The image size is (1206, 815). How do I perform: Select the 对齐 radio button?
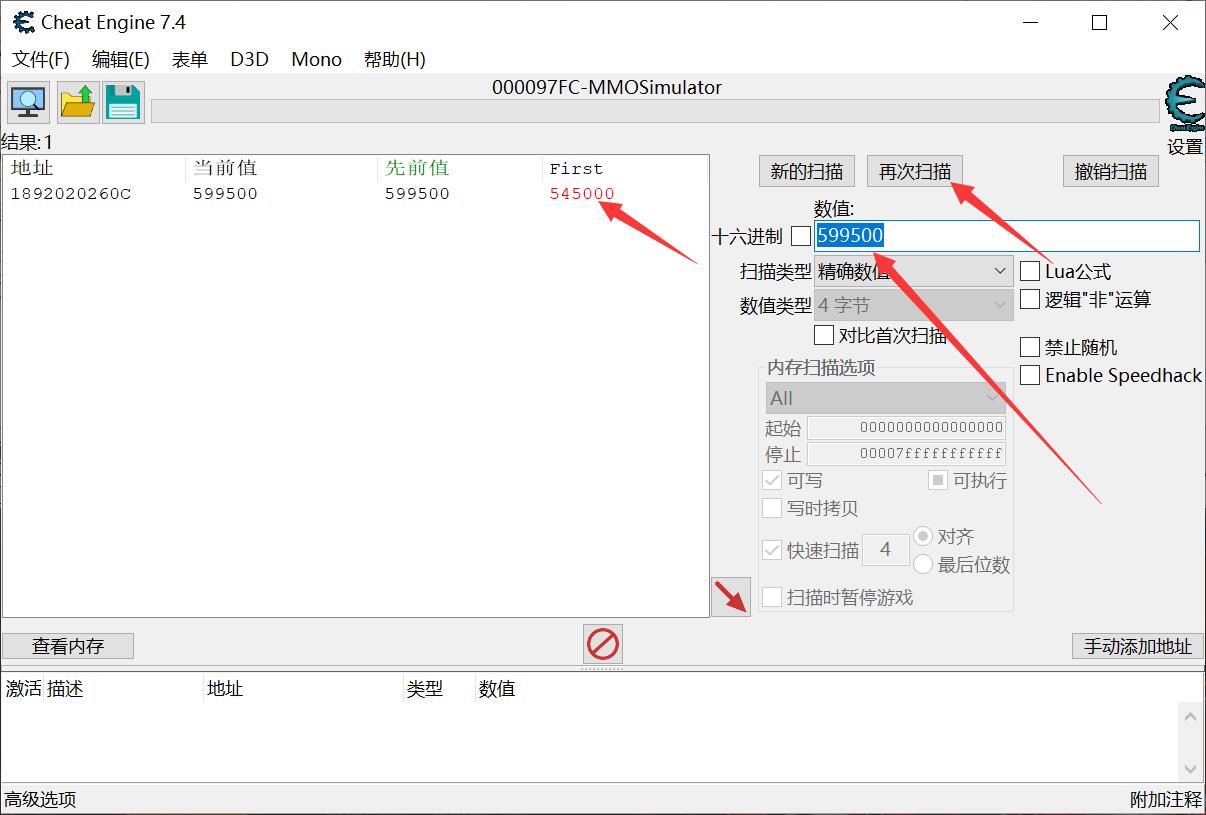click(923, 536)
